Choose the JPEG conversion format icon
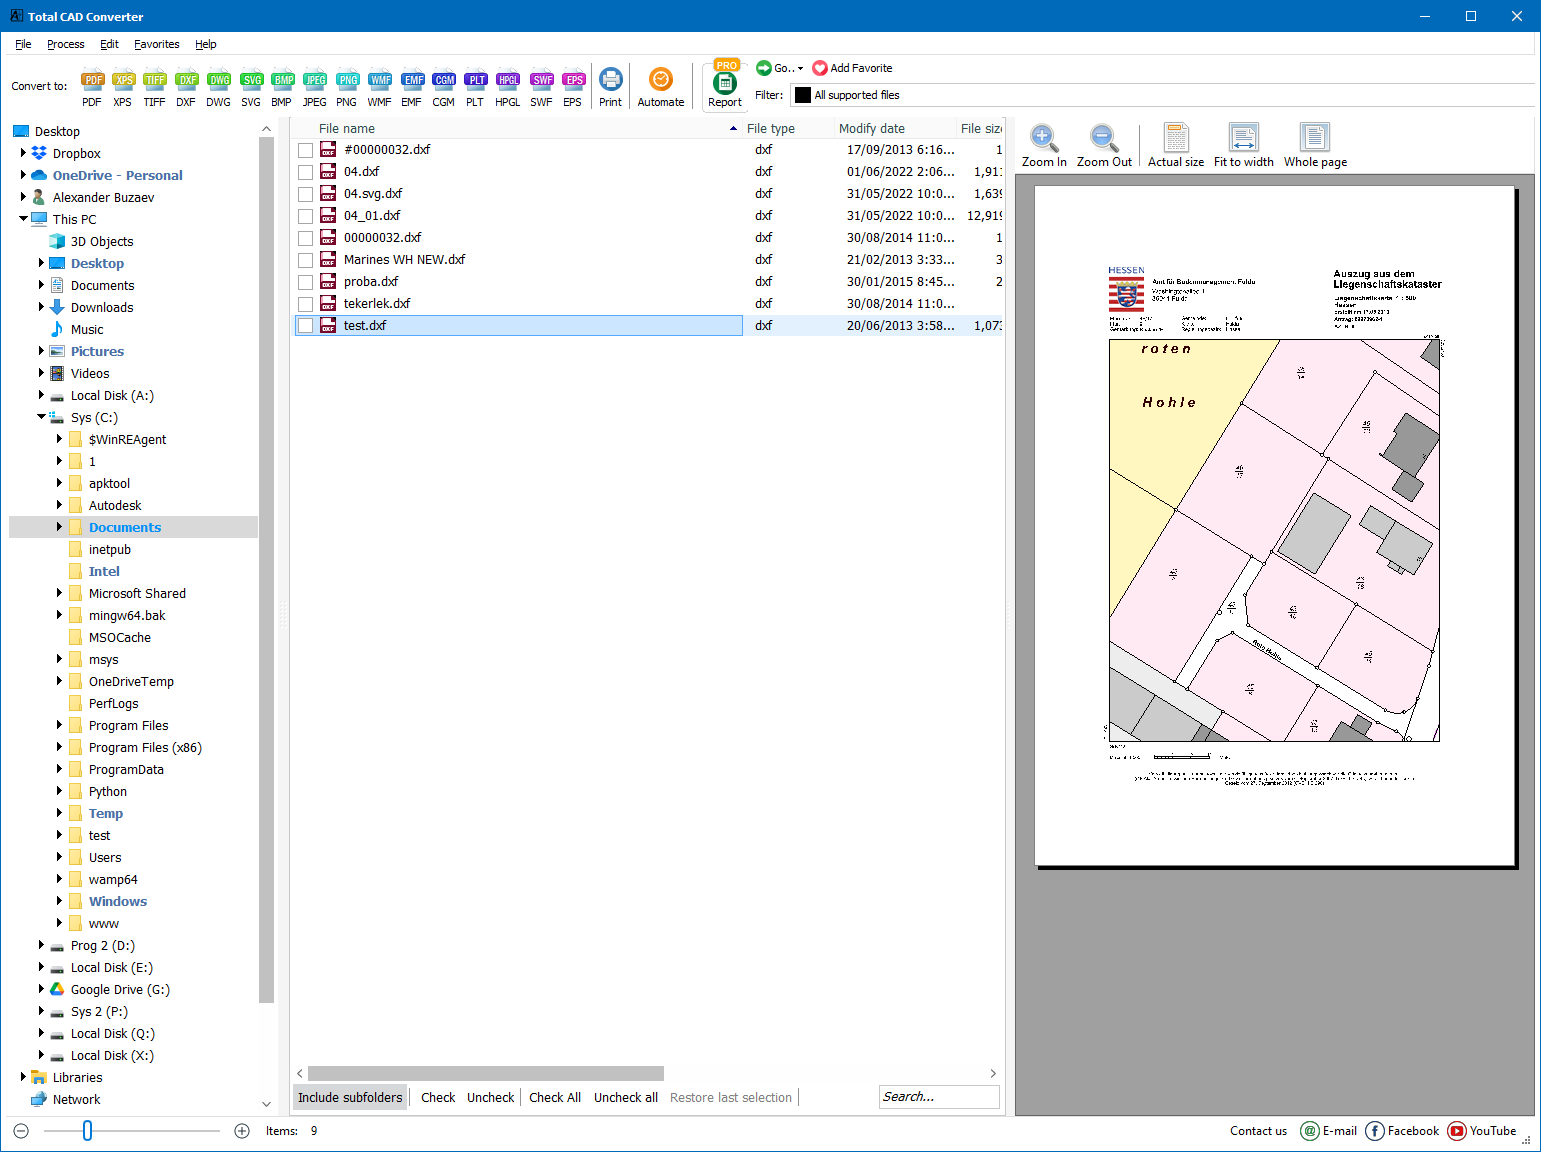The image size is (1541, 1152). (315, 87)
